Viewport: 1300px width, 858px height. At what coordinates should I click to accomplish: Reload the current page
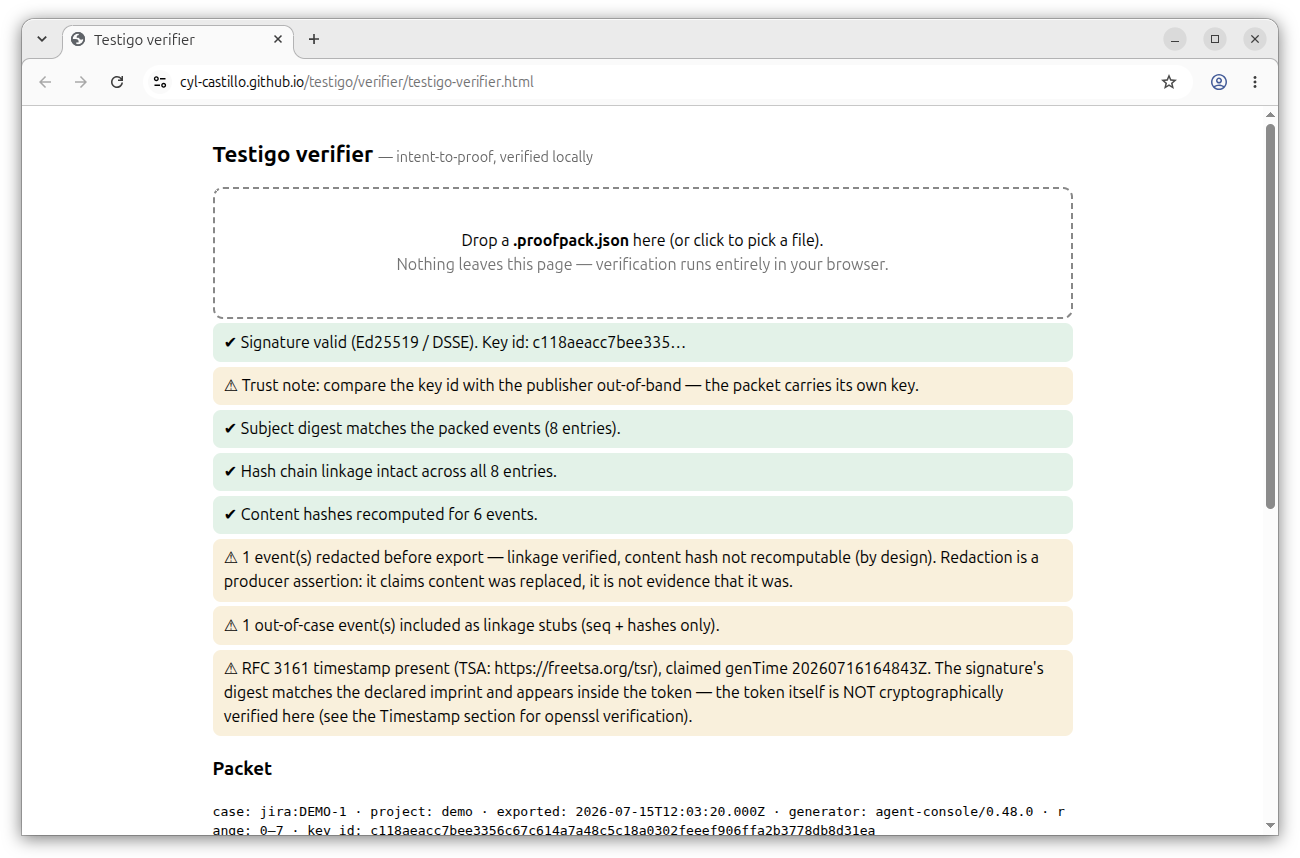(117, 82)
